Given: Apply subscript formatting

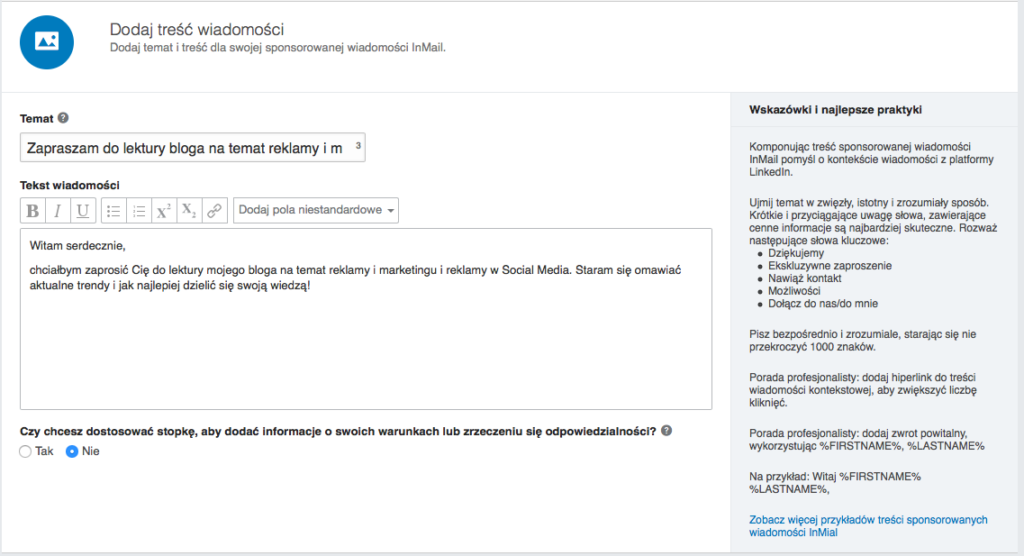Looking at the screenshot, I should click(x=189, y=211).
